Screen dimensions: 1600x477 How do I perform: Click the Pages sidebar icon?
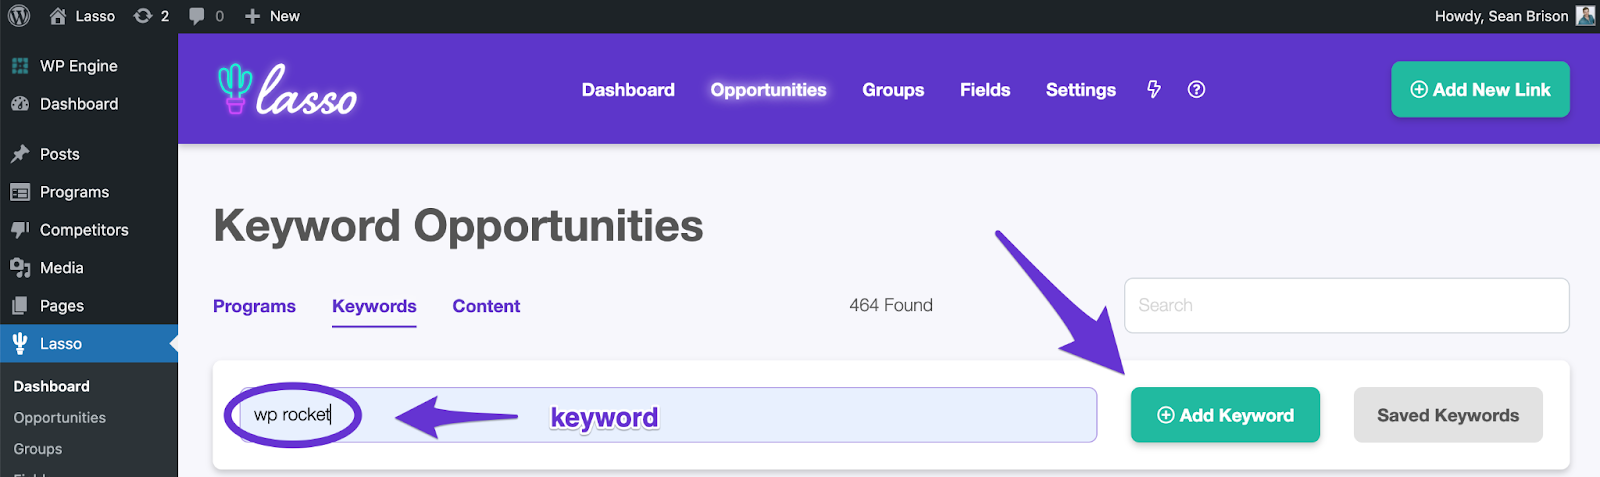20,306
